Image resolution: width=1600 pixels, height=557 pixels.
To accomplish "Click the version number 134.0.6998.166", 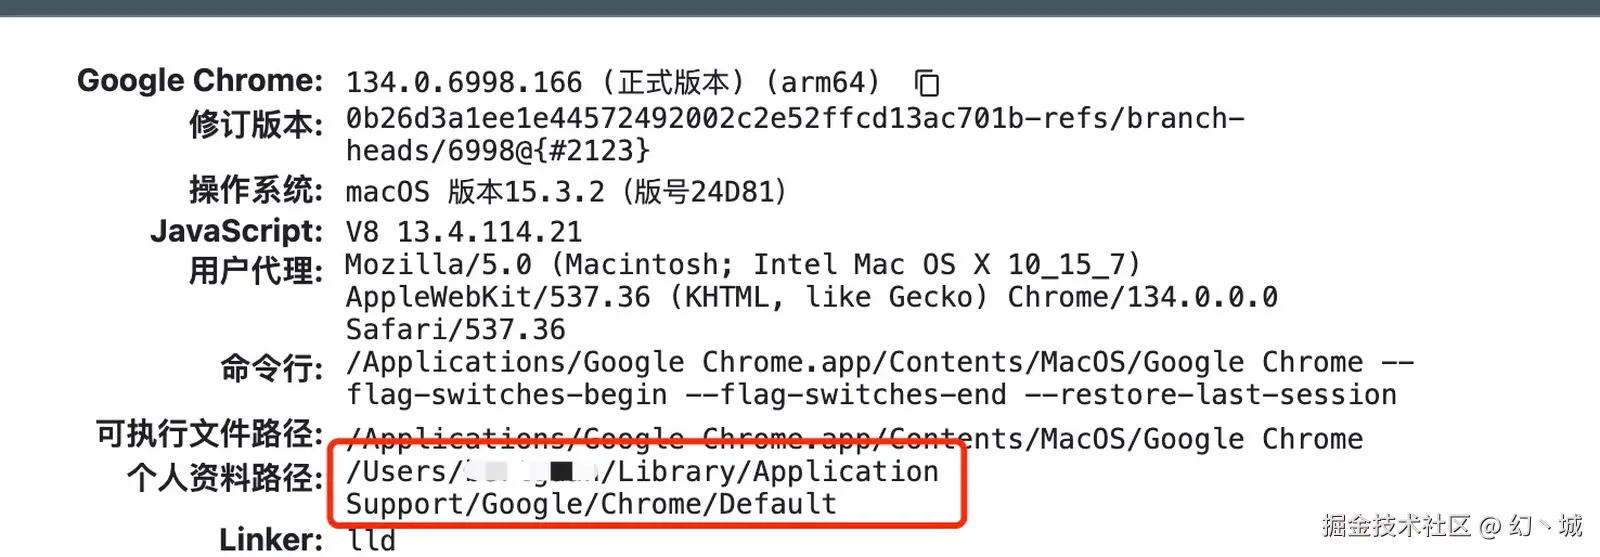I will coord(464,82).
